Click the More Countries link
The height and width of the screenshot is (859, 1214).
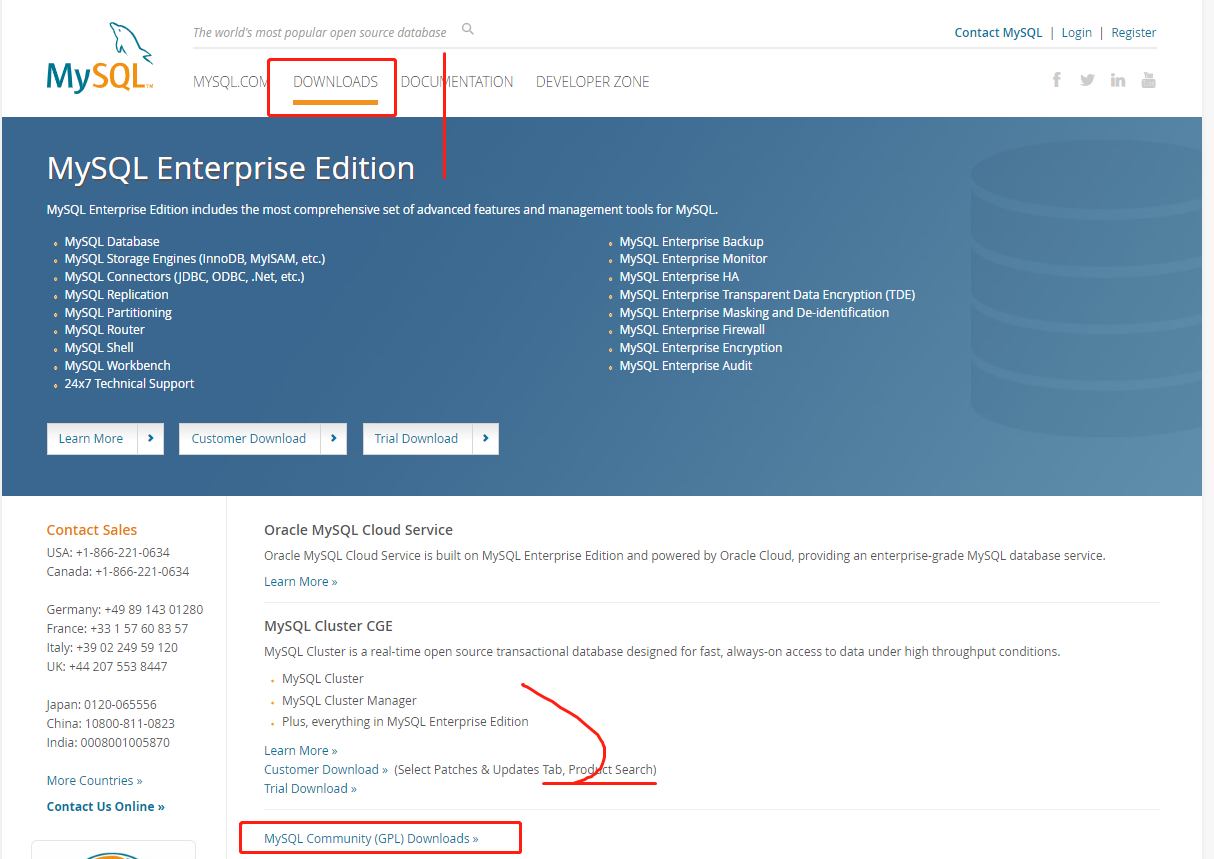pos(94,780)
